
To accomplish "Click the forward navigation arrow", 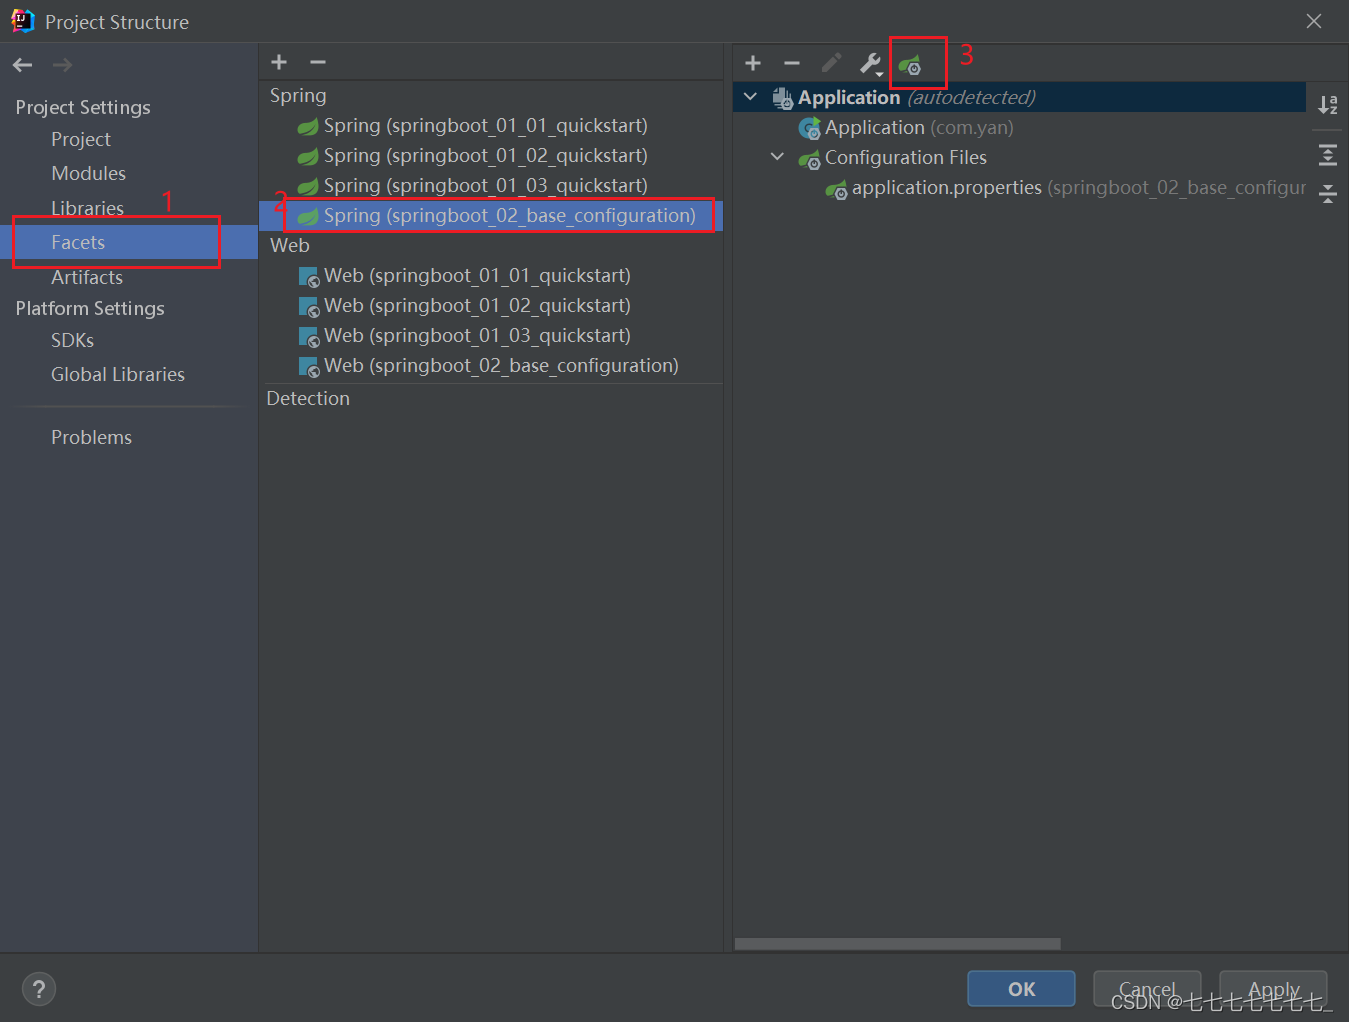I will 62,65.
